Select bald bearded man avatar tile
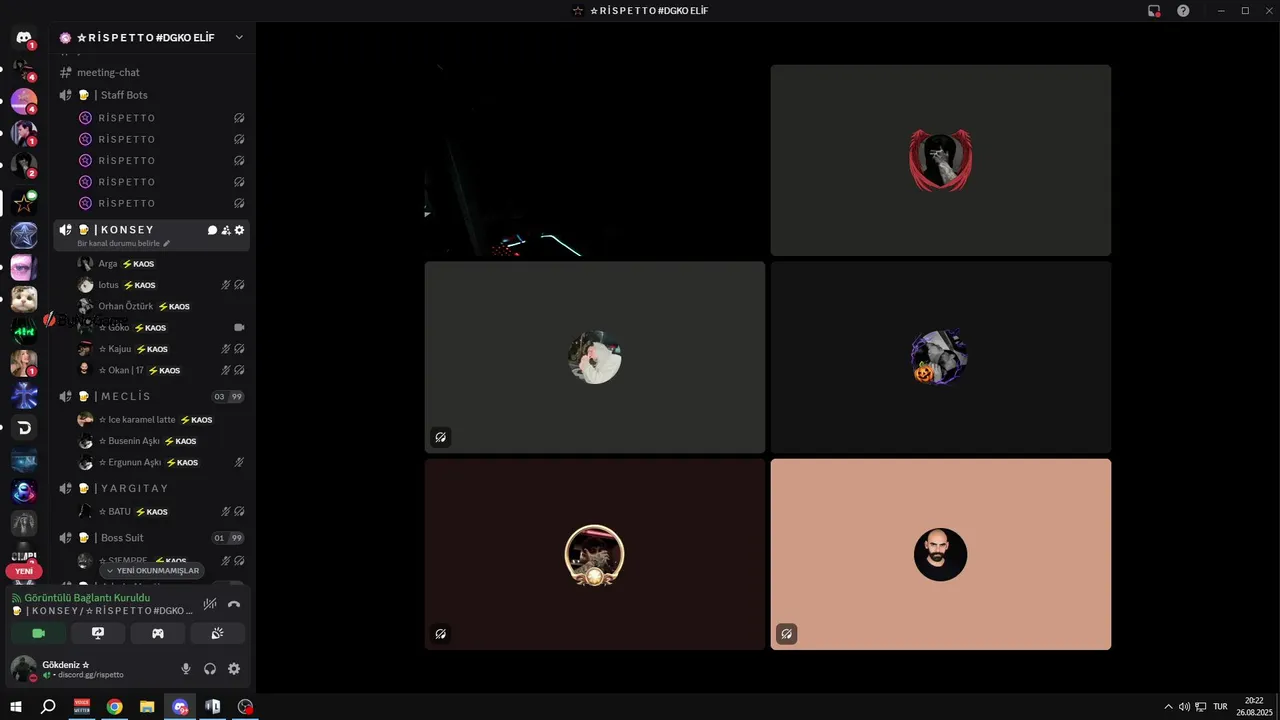Image resolution: width=1280 pixels, height=720 pixels. (x=940, y=554)
